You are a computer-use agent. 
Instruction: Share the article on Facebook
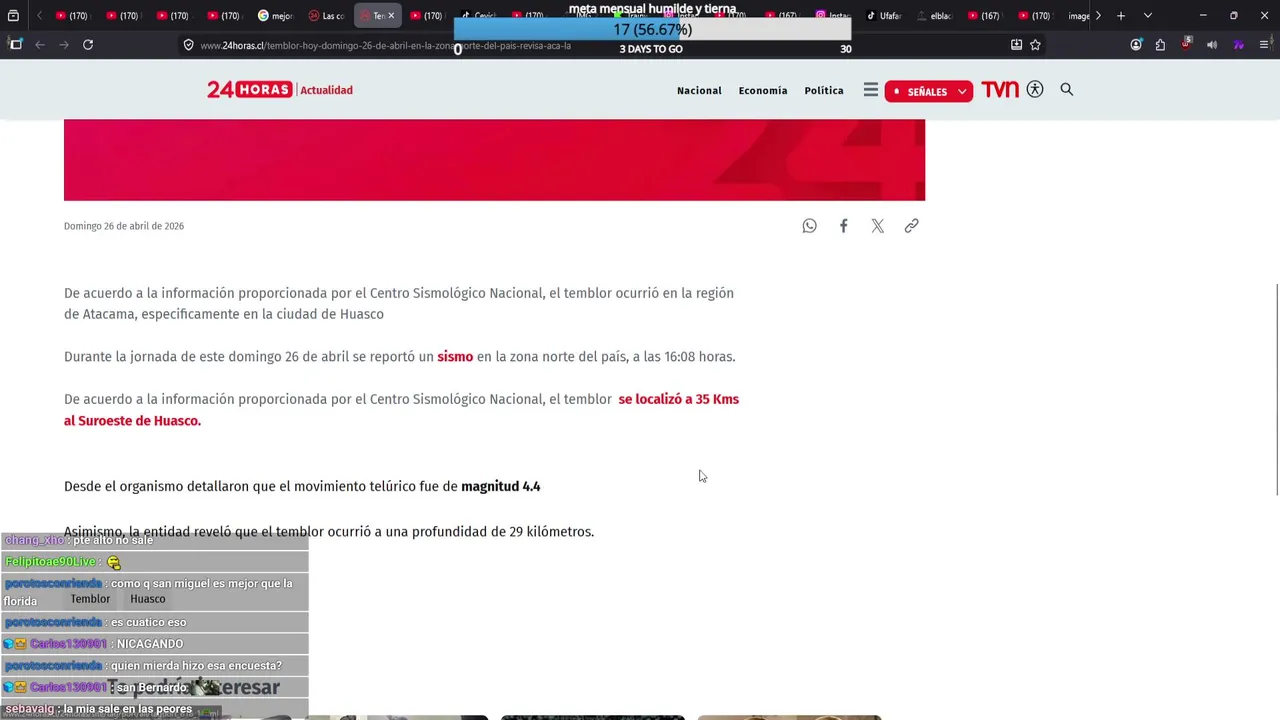[x=843, y=226]
